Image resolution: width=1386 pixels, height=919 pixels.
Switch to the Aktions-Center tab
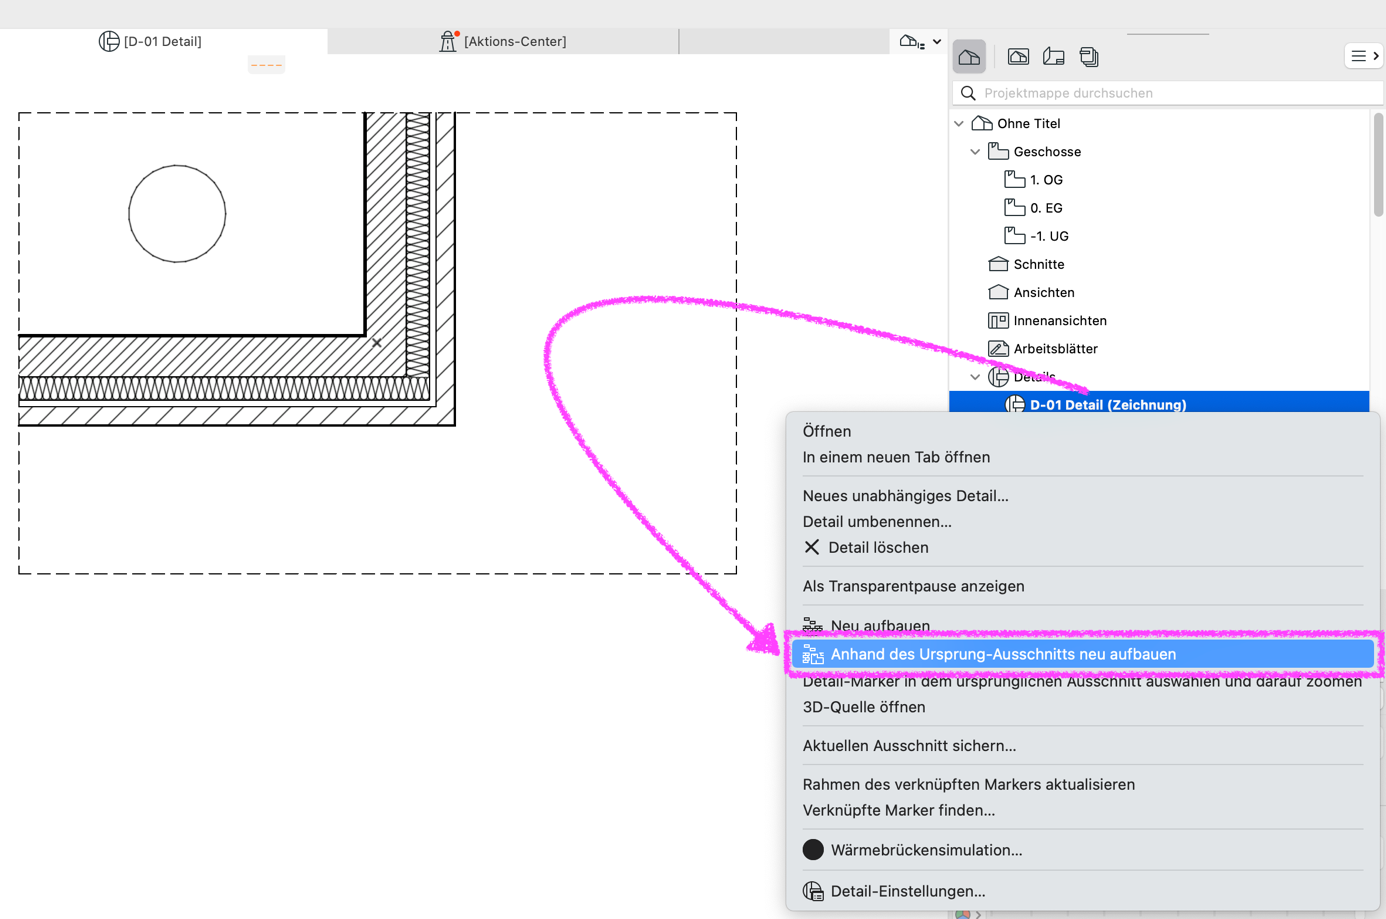click(503, 41)
